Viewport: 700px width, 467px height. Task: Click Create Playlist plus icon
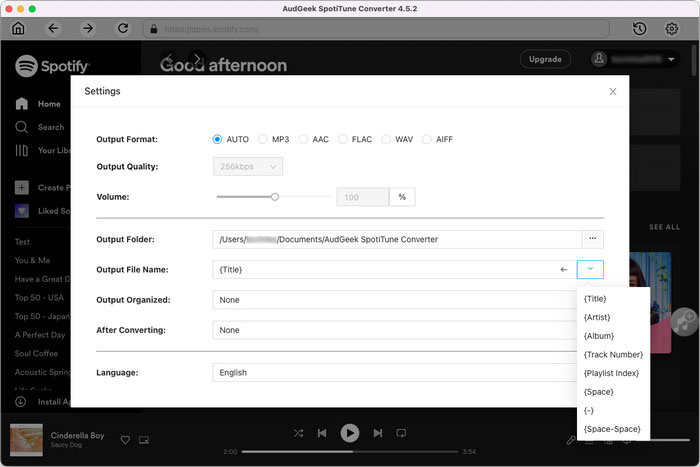[21, 188]
